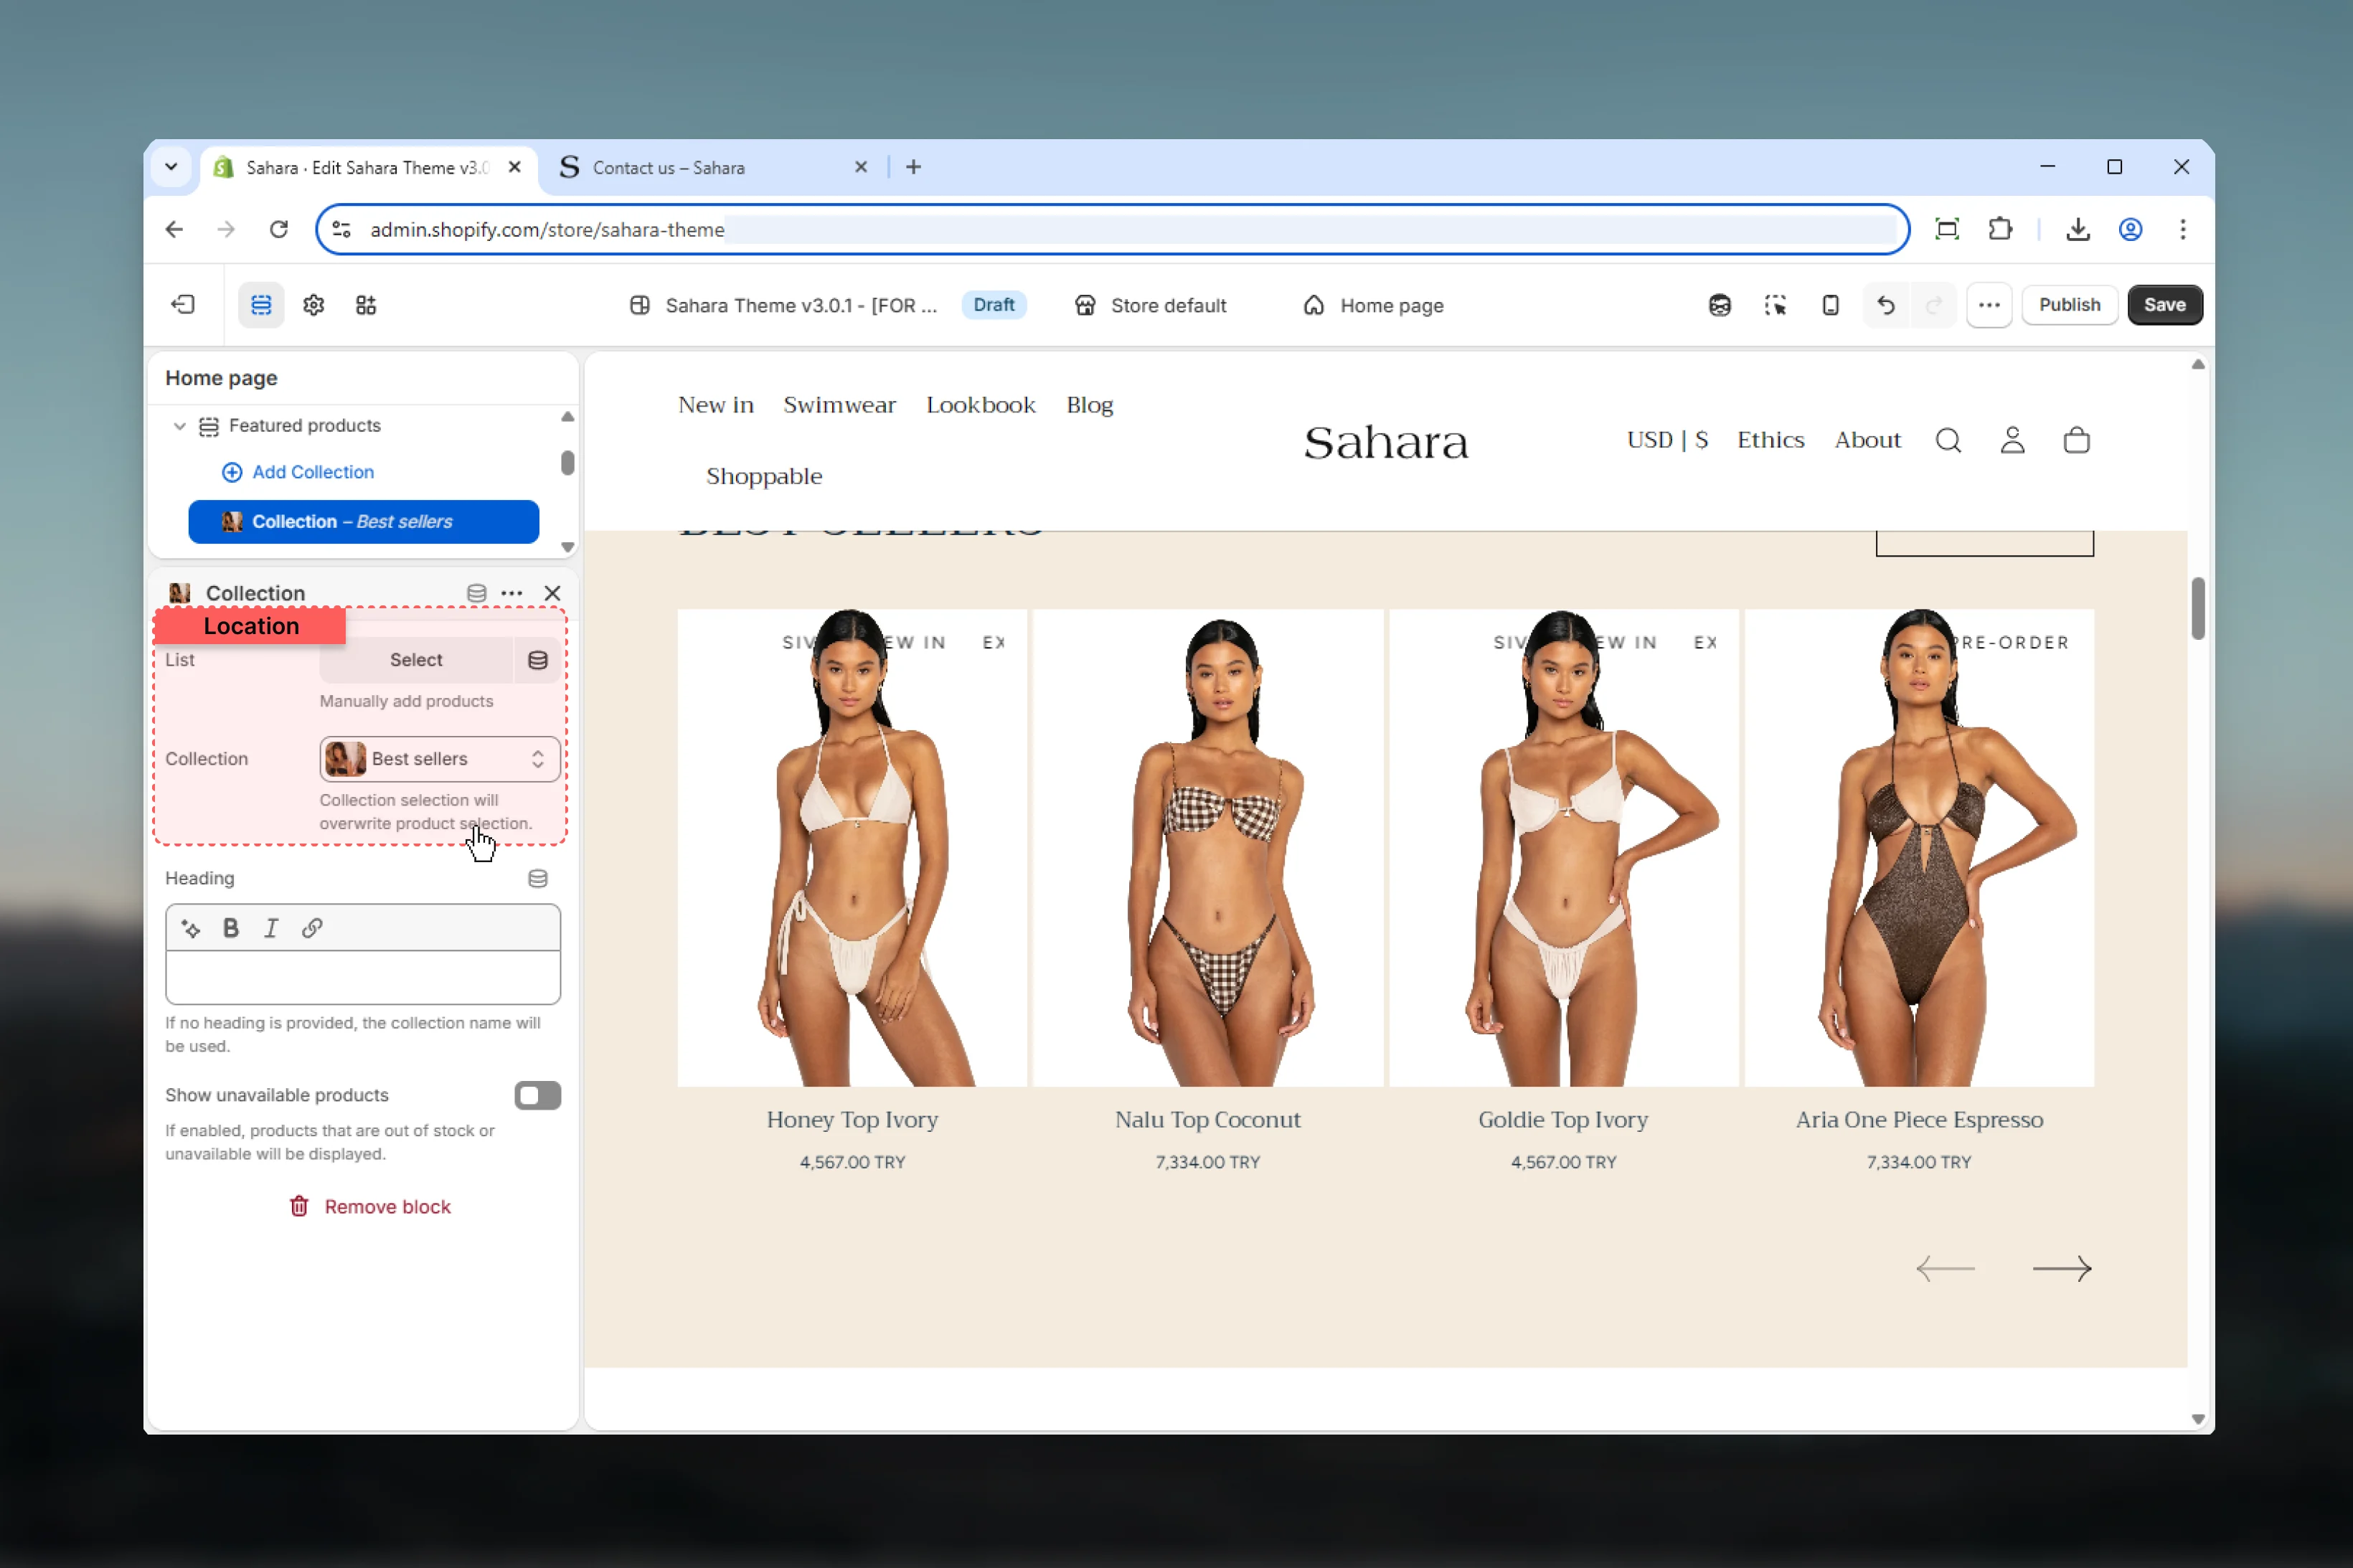Remove the Collection block
The width and height of the screenshot is (2353, 1568).
tap(370, 1207)
